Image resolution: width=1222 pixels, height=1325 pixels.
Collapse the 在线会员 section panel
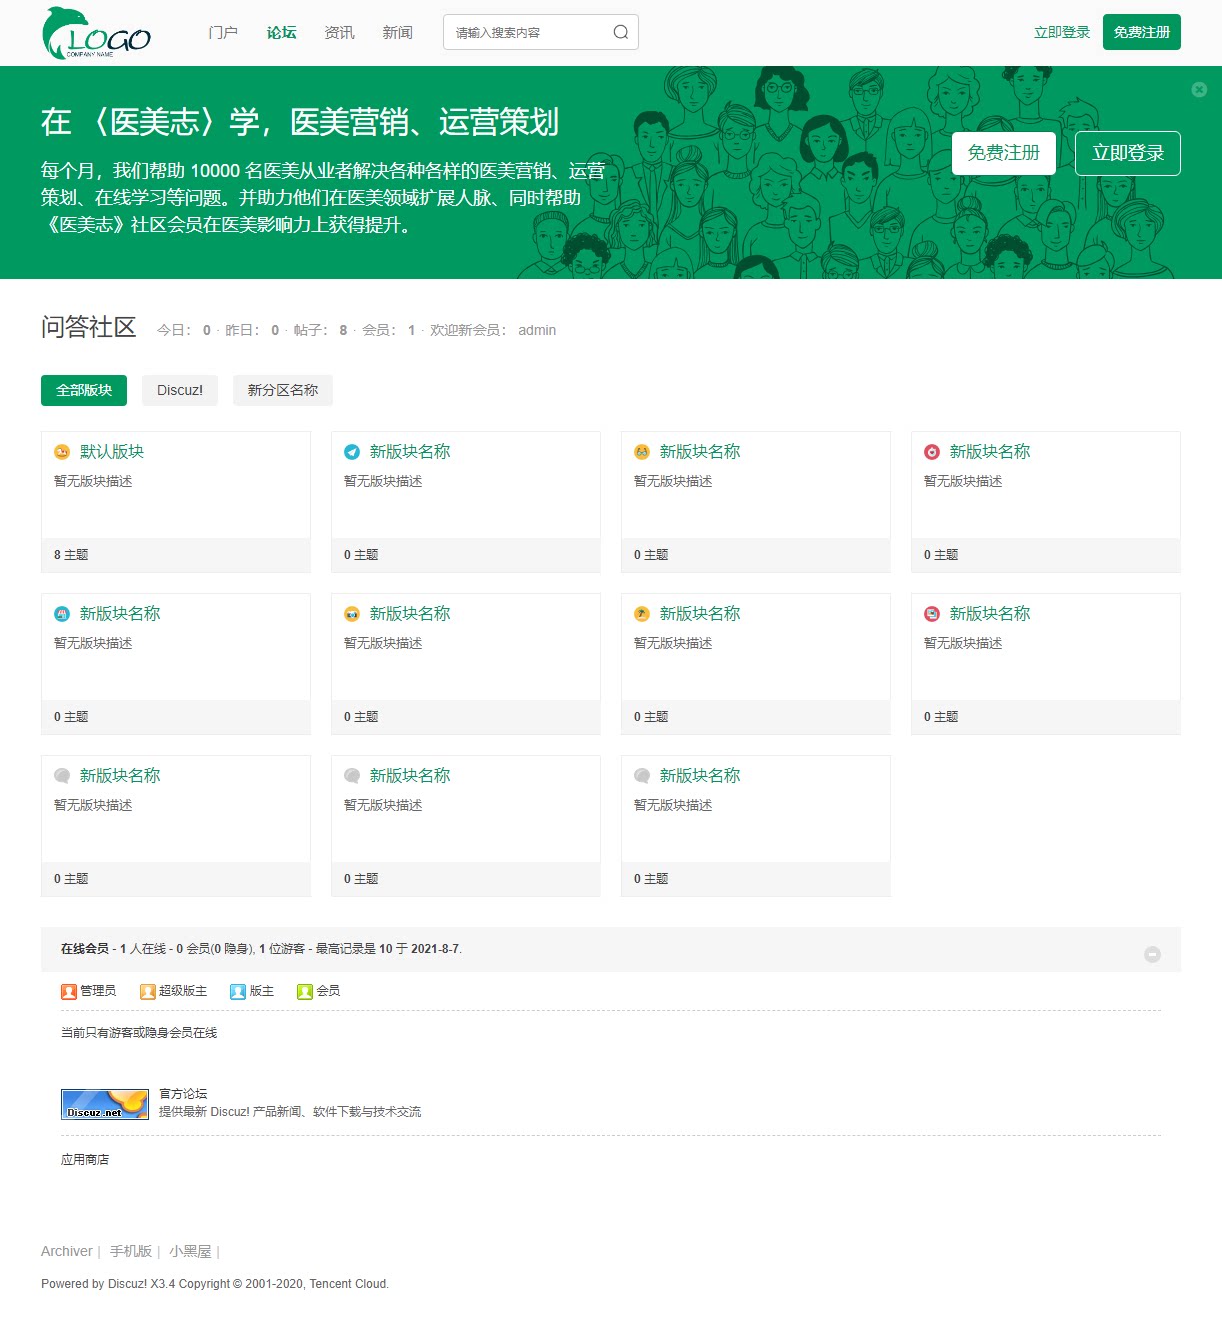(1153, 954)
